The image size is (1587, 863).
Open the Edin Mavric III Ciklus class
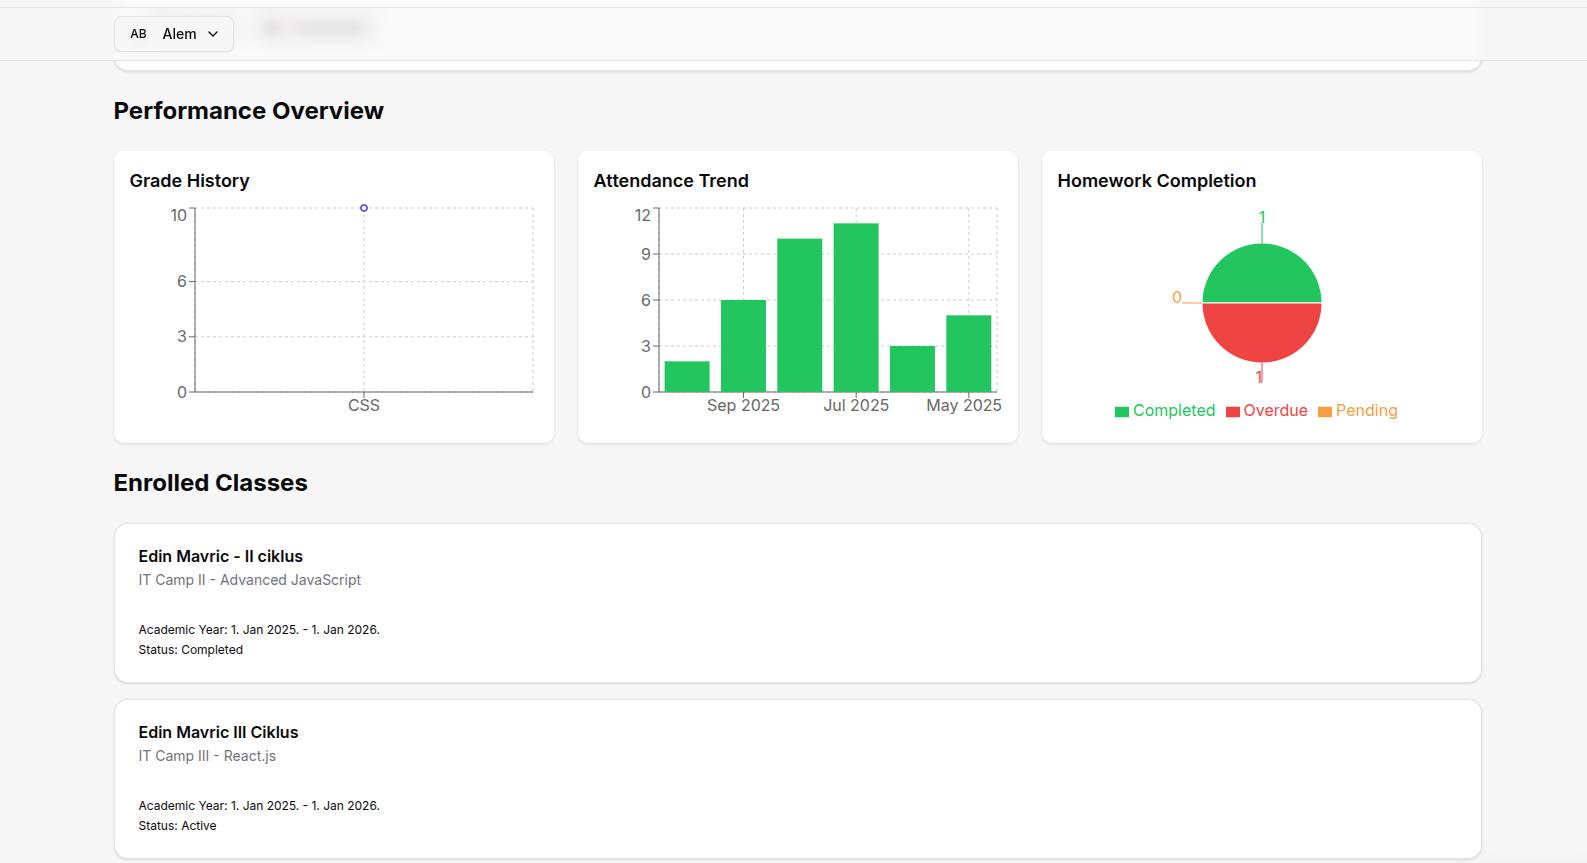(218, 732)
